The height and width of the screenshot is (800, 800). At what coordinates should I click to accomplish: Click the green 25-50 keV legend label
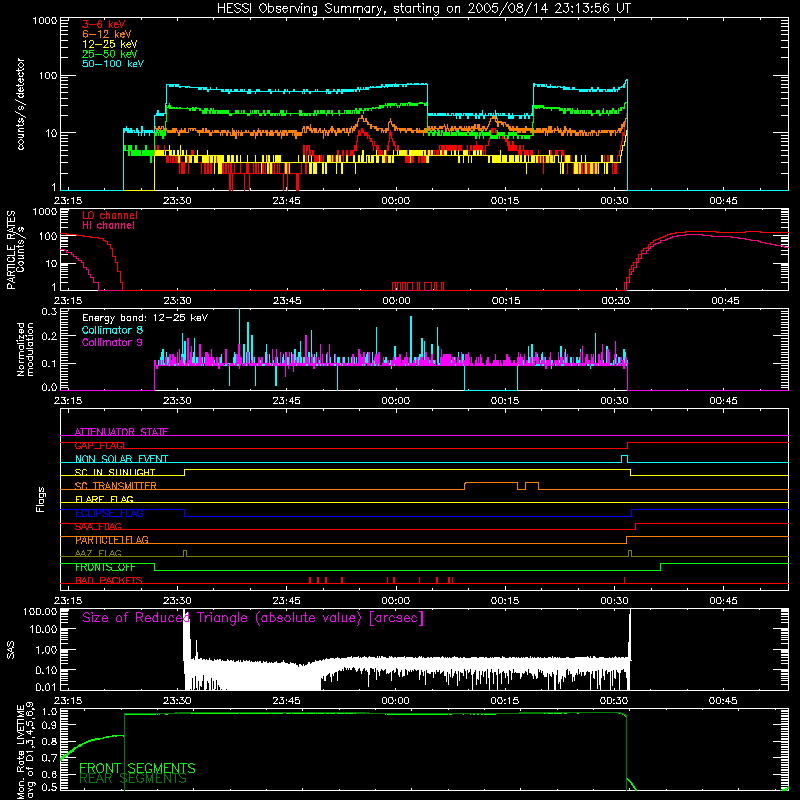[109, 54]
